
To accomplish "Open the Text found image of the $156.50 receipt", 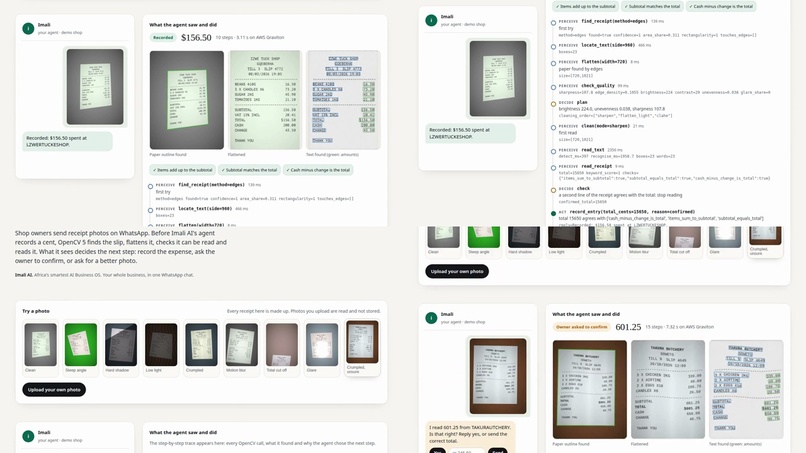I will (x=343, y=100).
